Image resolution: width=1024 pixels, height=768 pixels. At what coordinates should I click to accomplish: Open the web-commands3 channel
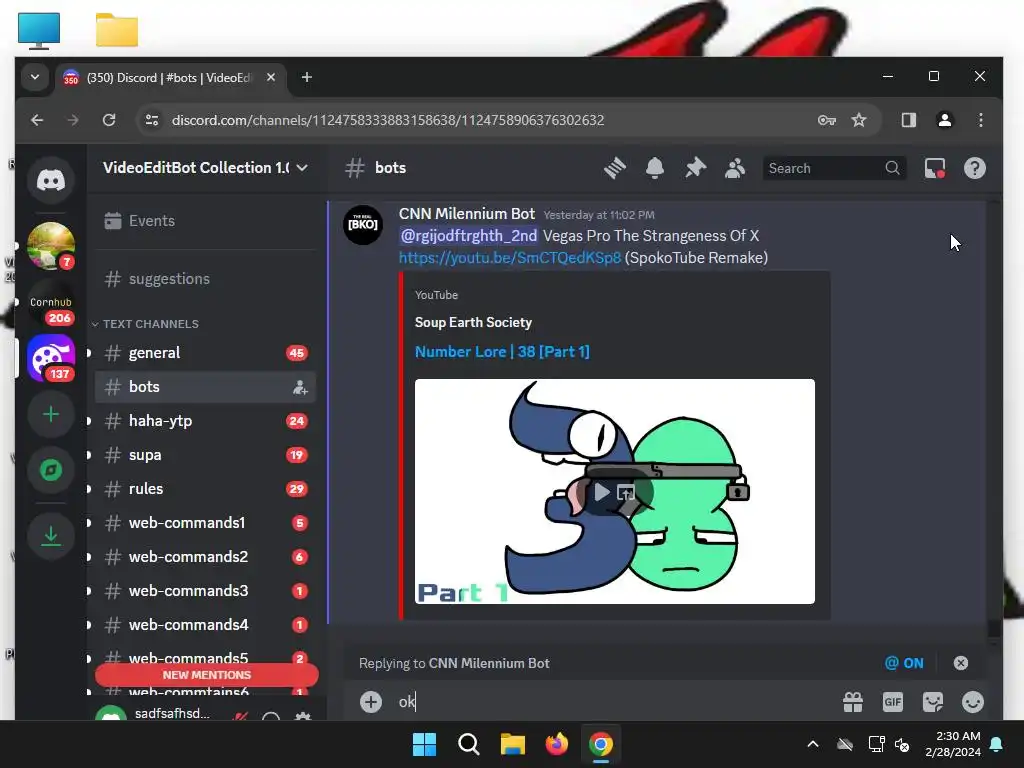[204, 591]
